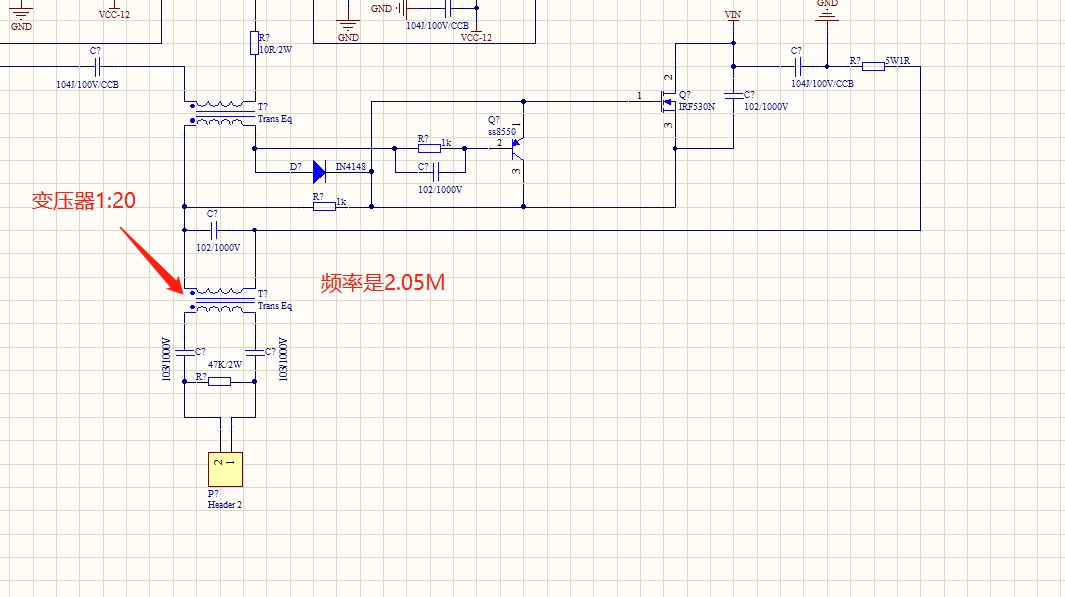Click the 1k resistor at transistor base
Viewport: 1065px width, 597px height.
428,146
